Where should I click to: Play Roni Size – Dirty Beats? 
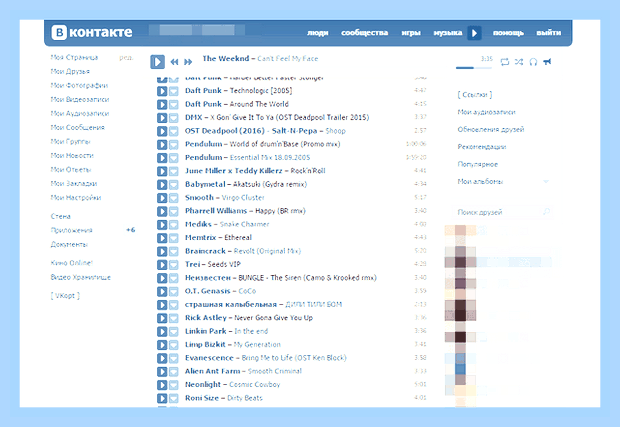coord(162,398)
